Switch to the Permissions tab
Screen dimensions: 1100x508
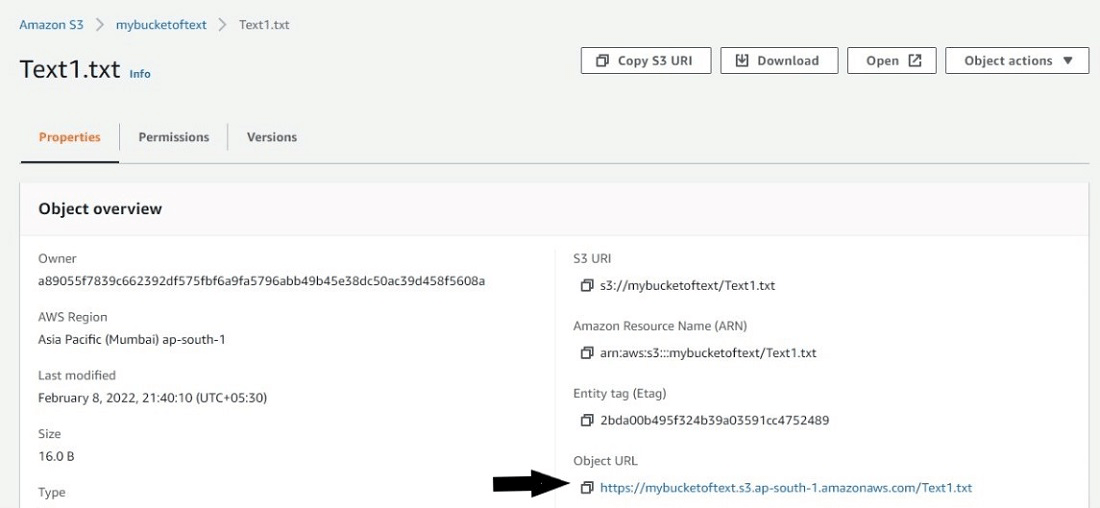pos(173,137)
